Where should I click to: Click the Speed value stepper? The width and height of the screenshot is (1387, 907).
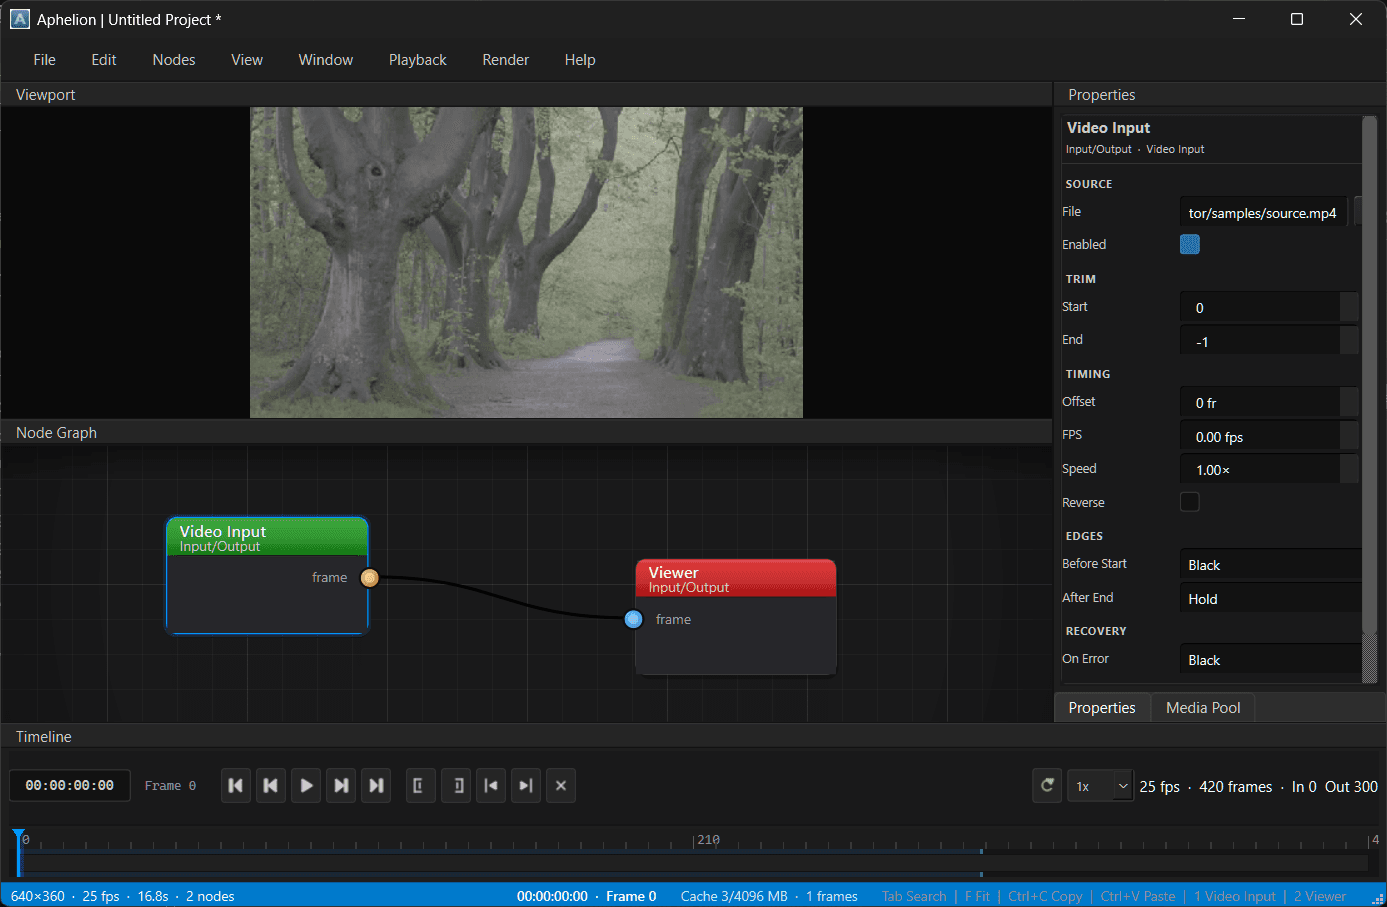pyautogui.click(x=1350, y=469)
